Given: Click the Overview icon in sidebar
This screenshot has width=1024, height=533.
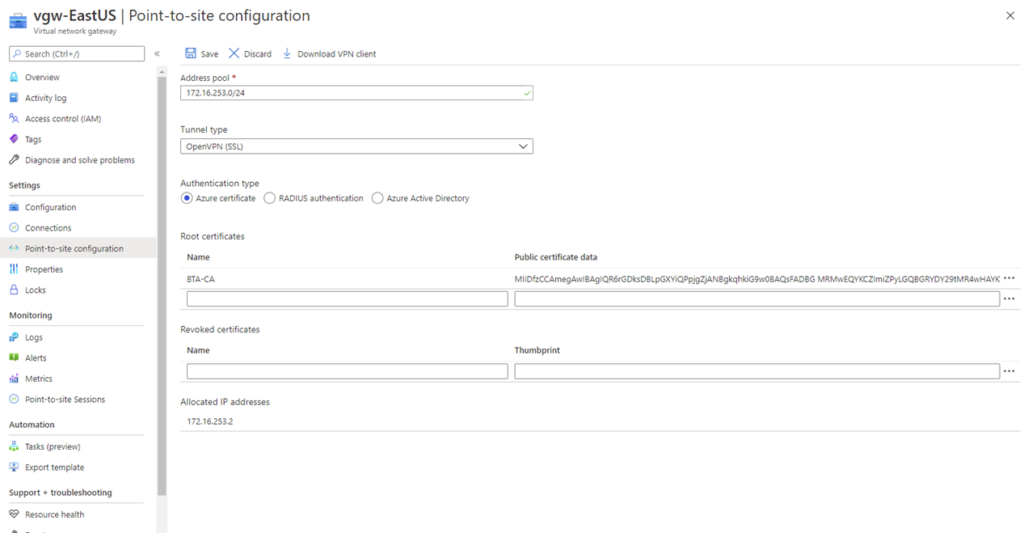Looking at the screenshot, I should (x=14, y=77).
